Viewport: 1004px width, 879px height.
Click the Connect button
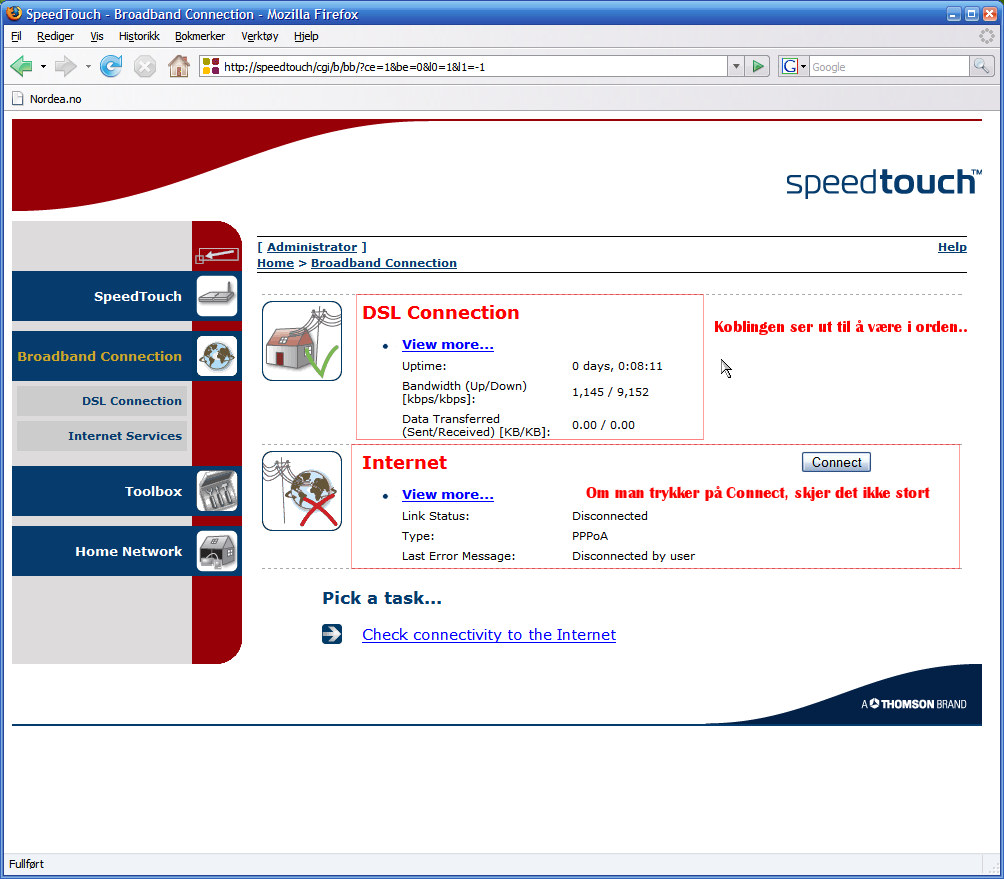coord(836,462)
